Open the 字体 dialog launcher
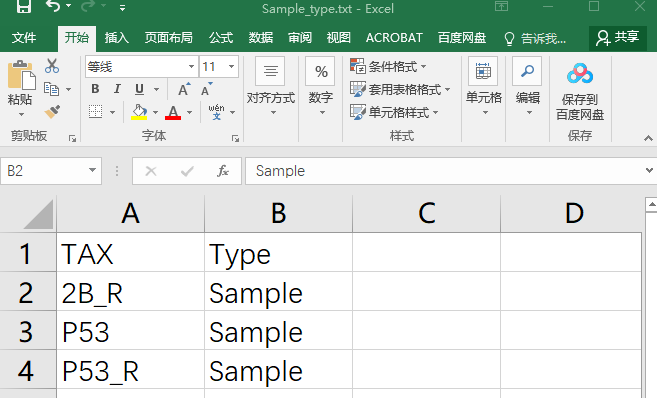The width and height of the screenshot is (657, 398). click(235, 138)
